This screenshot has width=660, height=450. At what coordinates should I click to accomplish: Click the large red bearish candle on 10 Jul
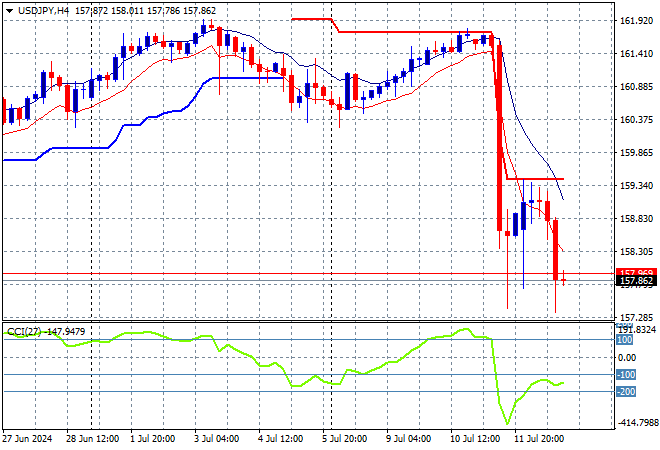(499, 137)
